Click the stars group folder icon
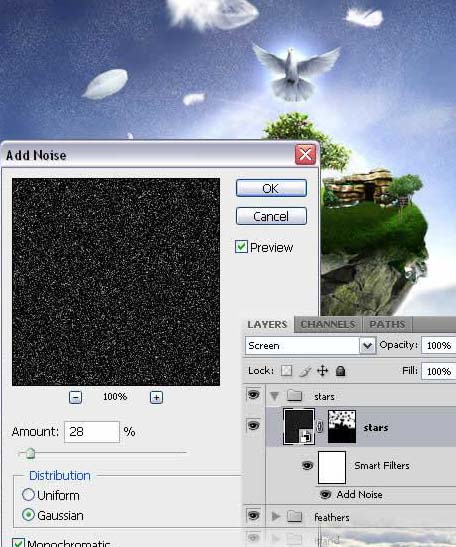Screen dimensions: 456x547 point(294,396)
